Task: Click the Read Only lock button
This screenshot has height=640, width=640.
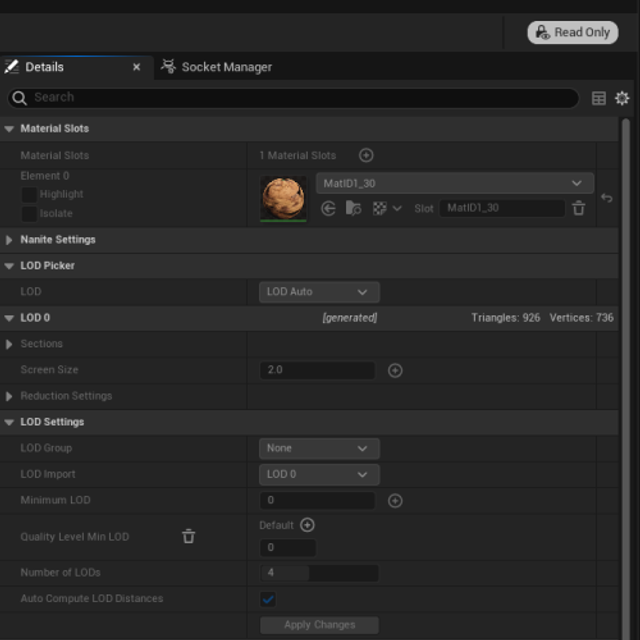Action: coord(572,32)
